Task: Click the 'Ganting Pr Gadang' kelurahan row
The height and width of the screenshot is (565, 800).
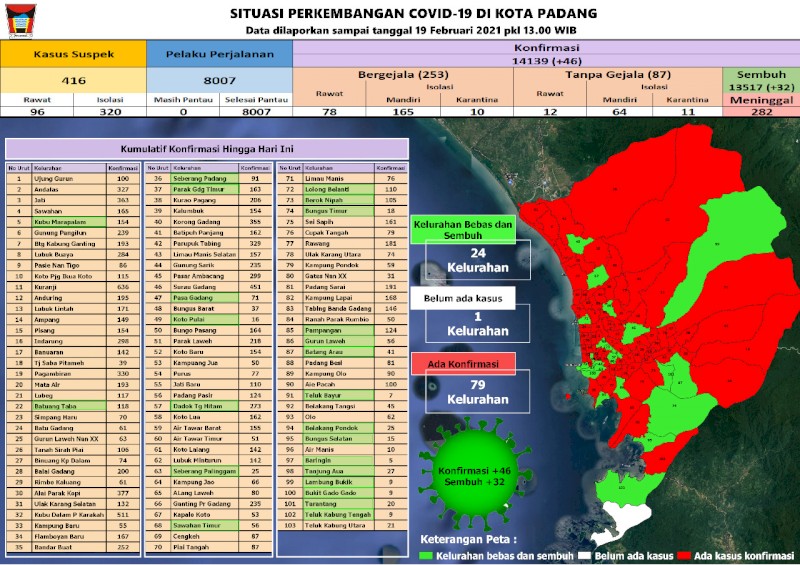Action: [209, 504]
